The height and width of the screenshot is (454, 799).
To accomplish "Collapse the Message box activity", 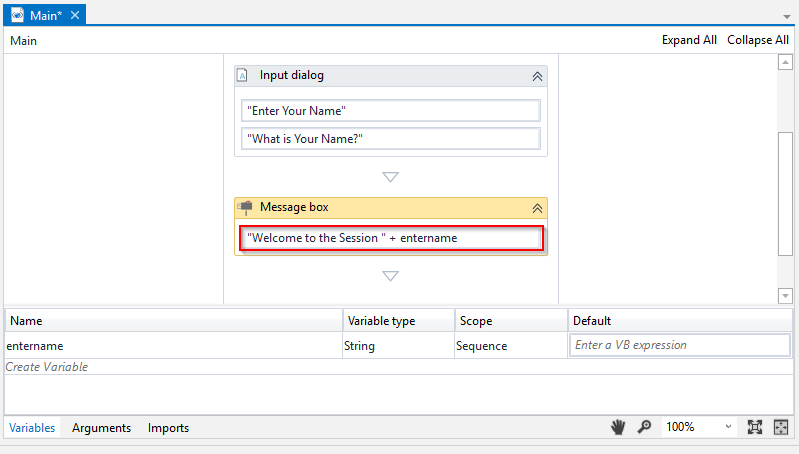I will (x=537, y=208).
